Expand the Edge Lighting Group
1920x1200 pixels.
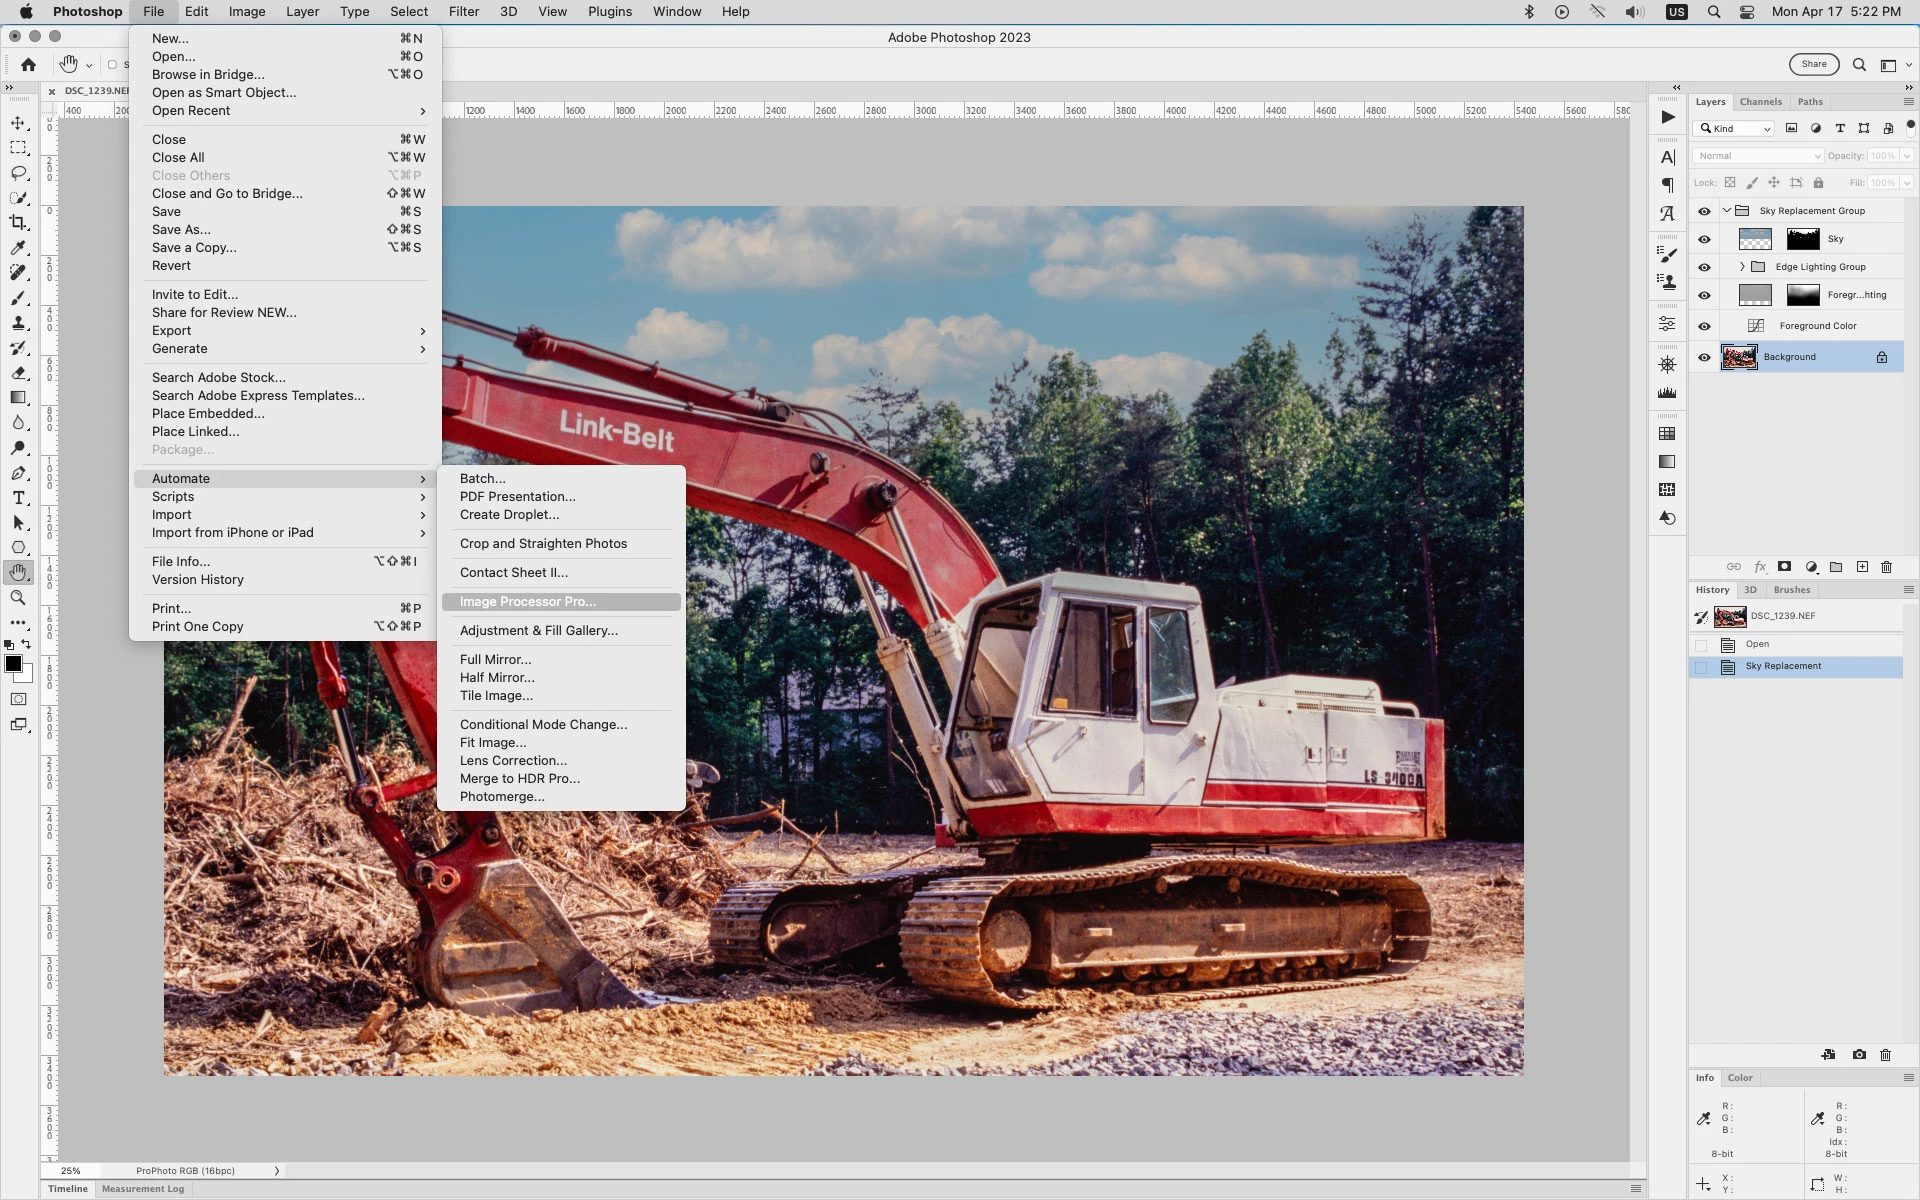(1742, 267)
